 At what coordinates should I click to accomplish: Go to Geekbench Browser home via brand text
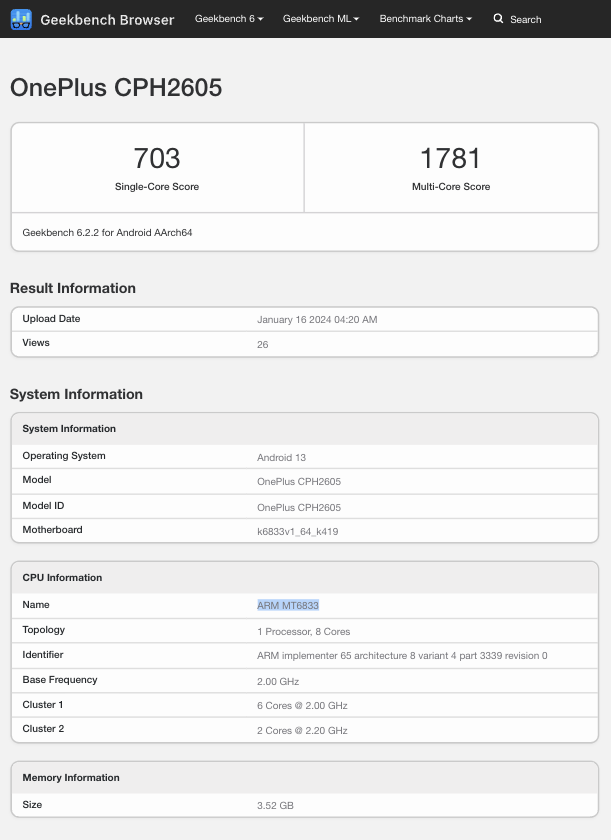tap(107, 19)
